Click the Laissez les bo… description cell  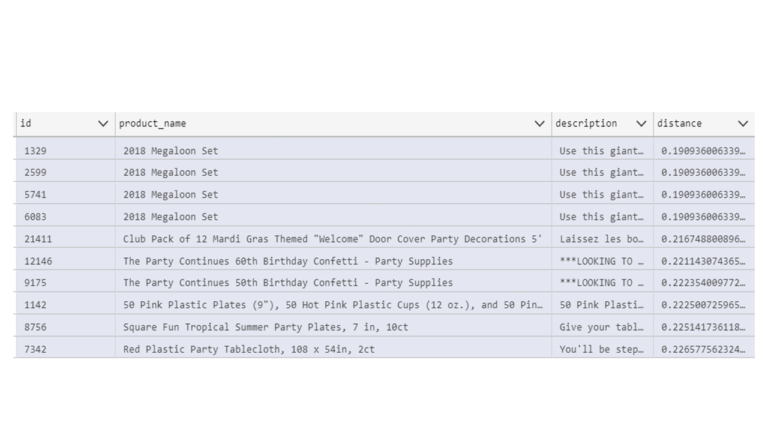pyautogui.click(x=601, y=239)
